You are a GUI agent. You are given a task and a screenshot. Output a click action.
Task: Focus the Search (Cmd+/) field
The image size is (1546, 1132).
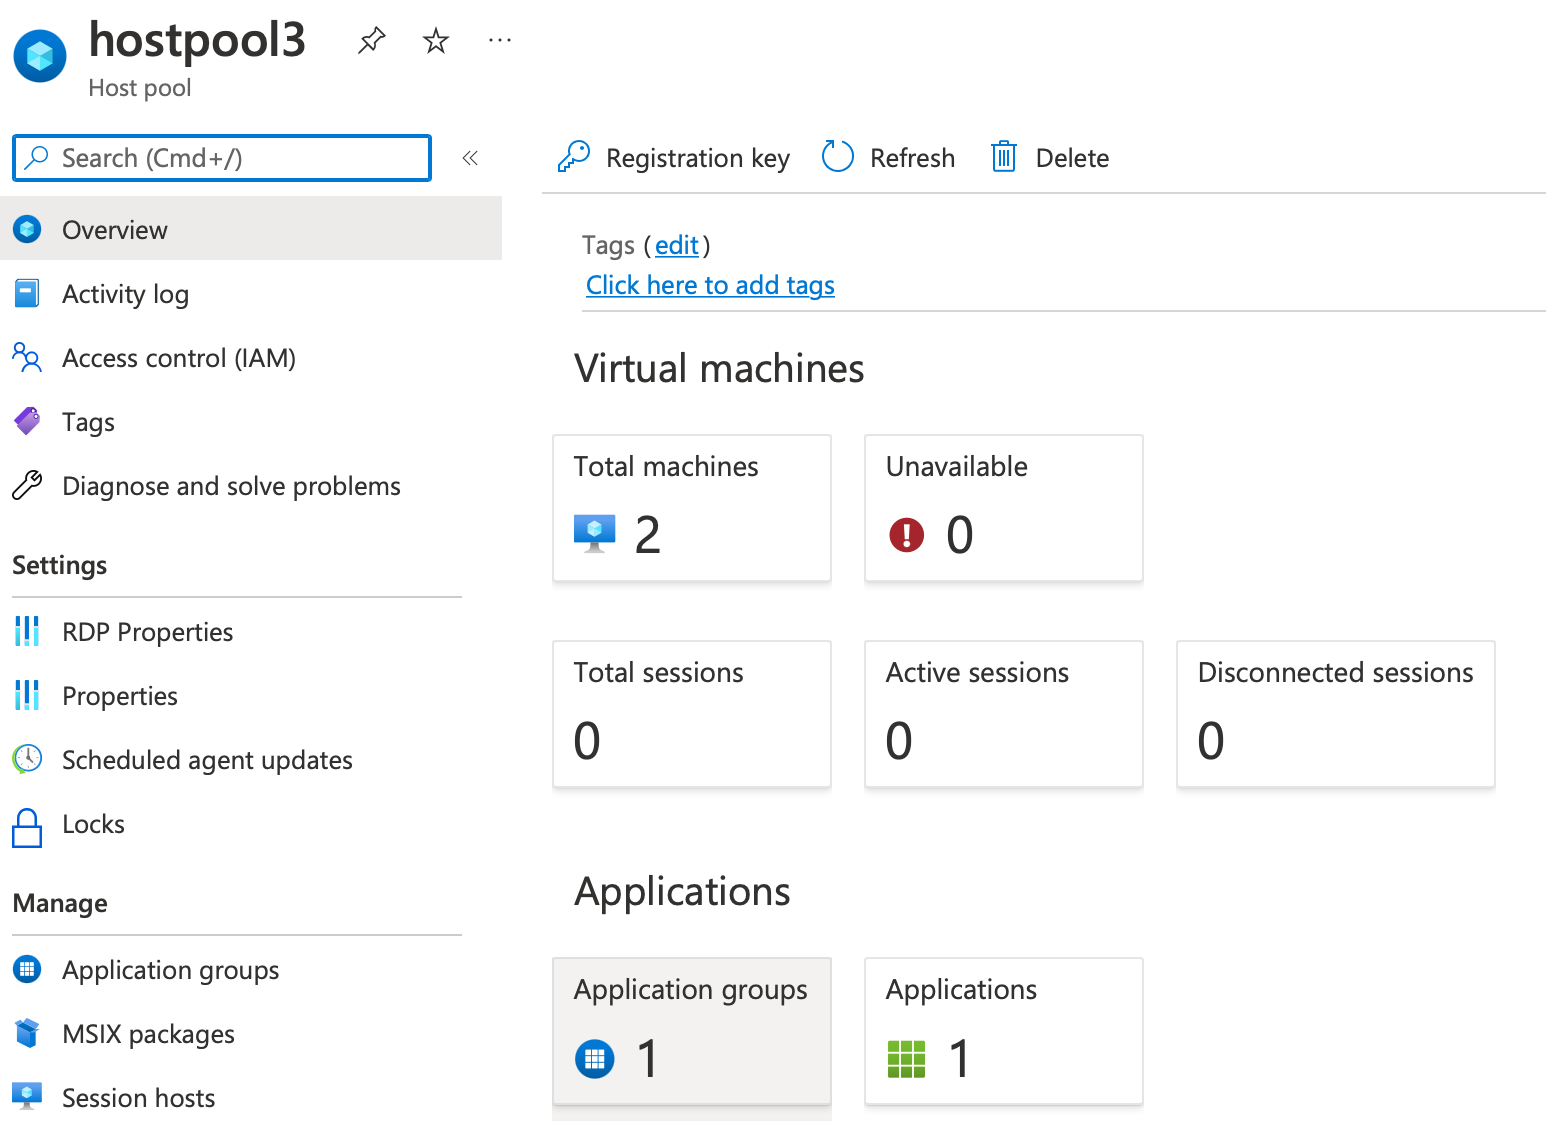pos(222,158)
